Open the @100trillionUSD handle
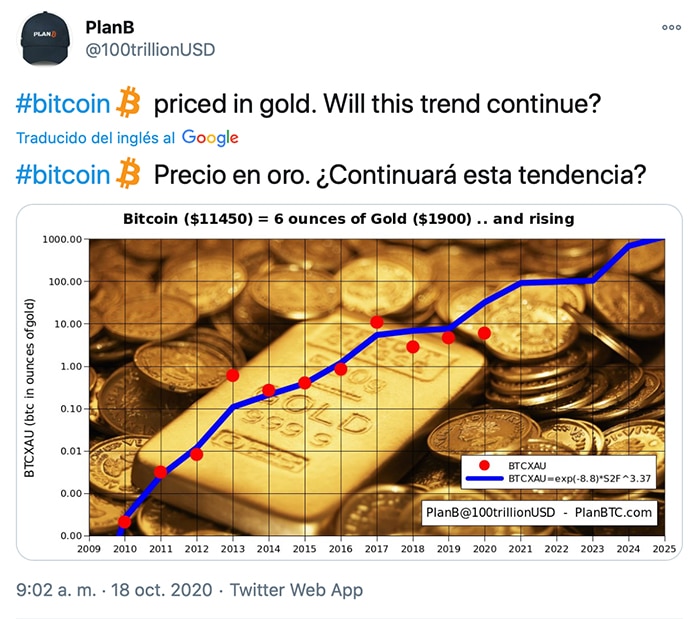This screenshot has width=700, height=619. coord(150,50)
